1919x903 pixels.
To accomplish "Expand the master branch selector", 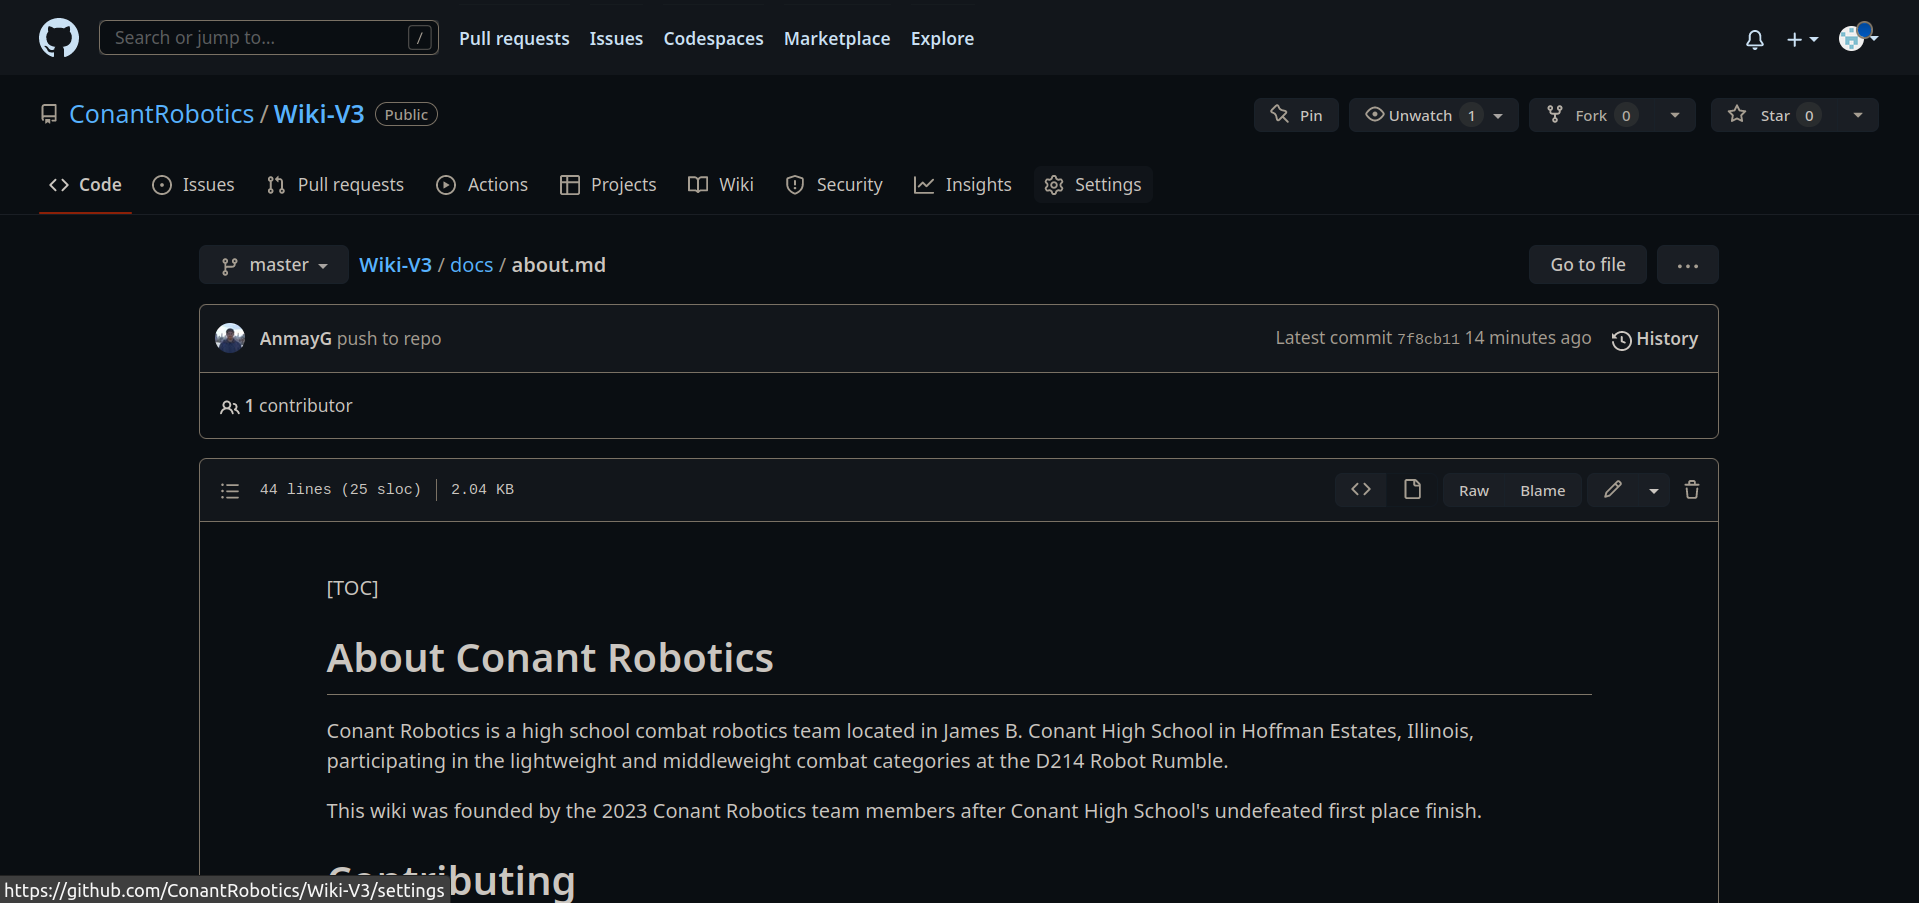I will 274,265.
